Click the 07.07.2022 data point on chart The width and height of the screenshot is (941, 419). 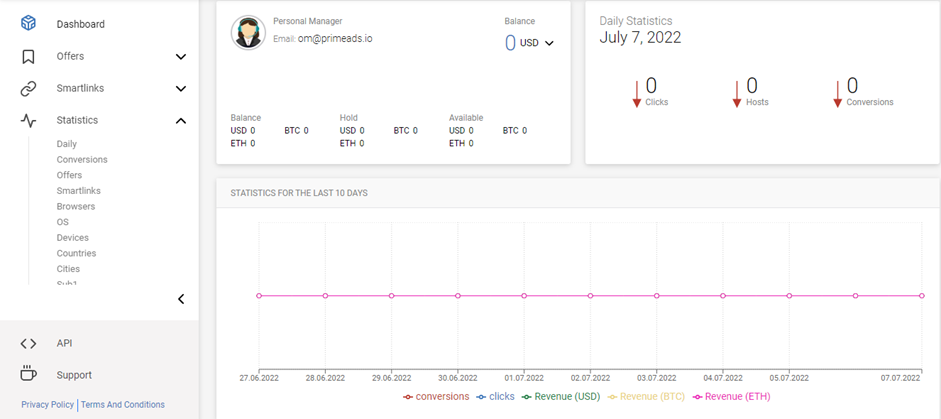(x=921, y=295)
